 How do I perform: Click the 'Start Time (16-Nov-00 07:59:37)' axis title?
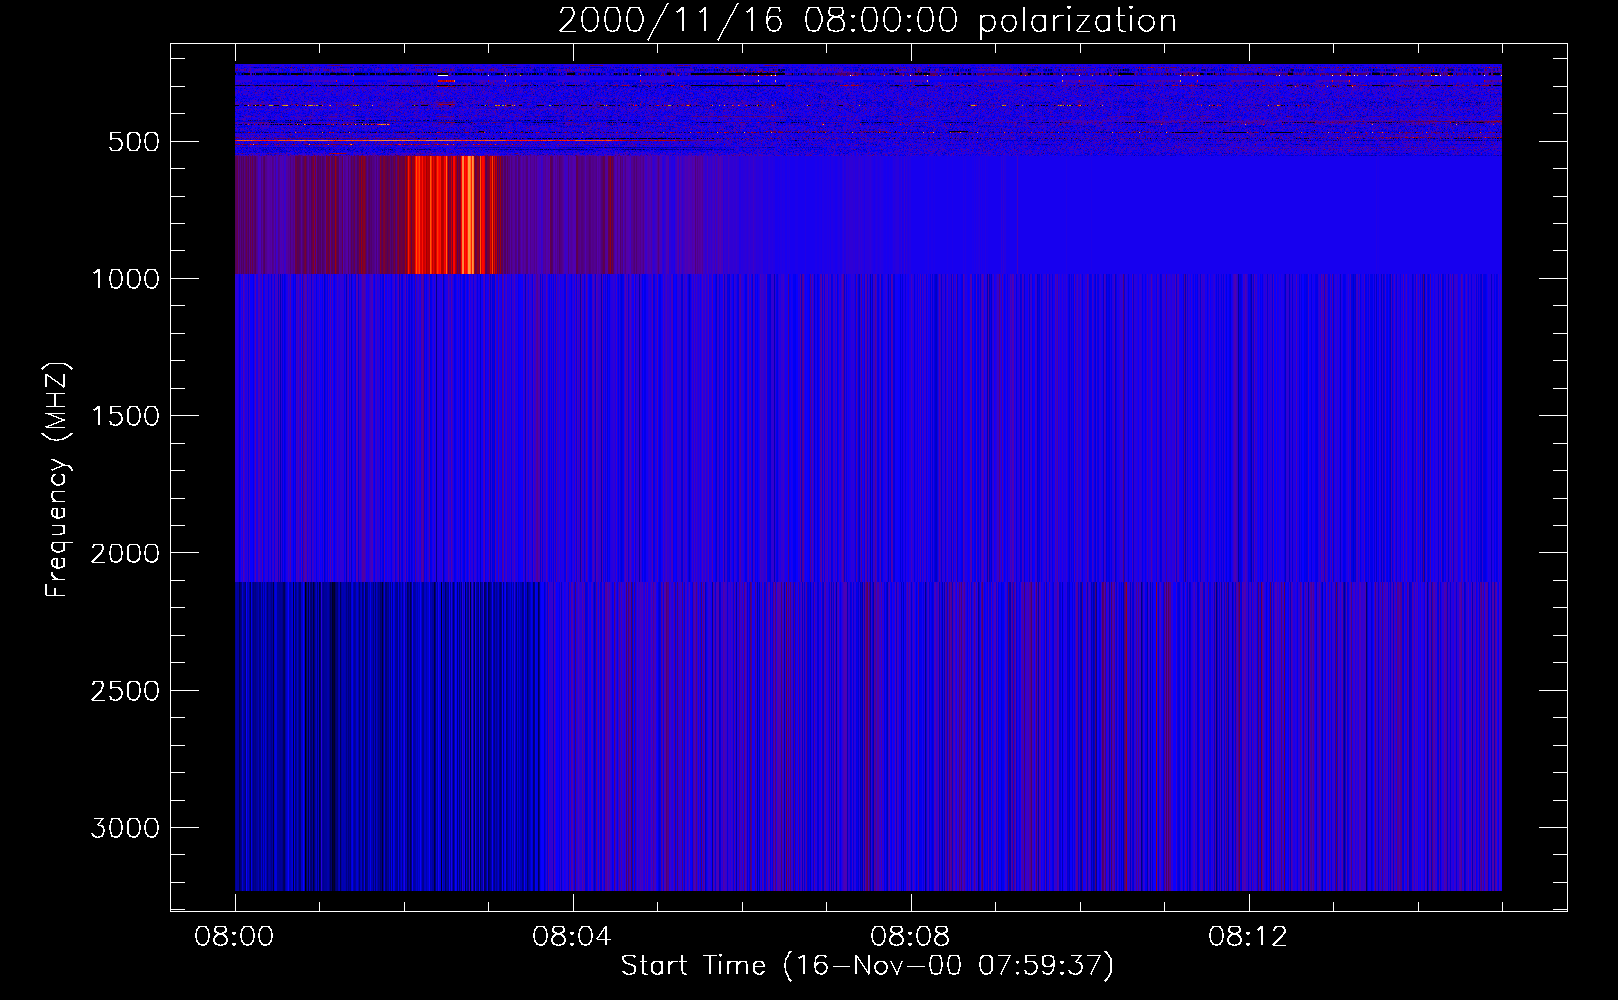[867, 966]
